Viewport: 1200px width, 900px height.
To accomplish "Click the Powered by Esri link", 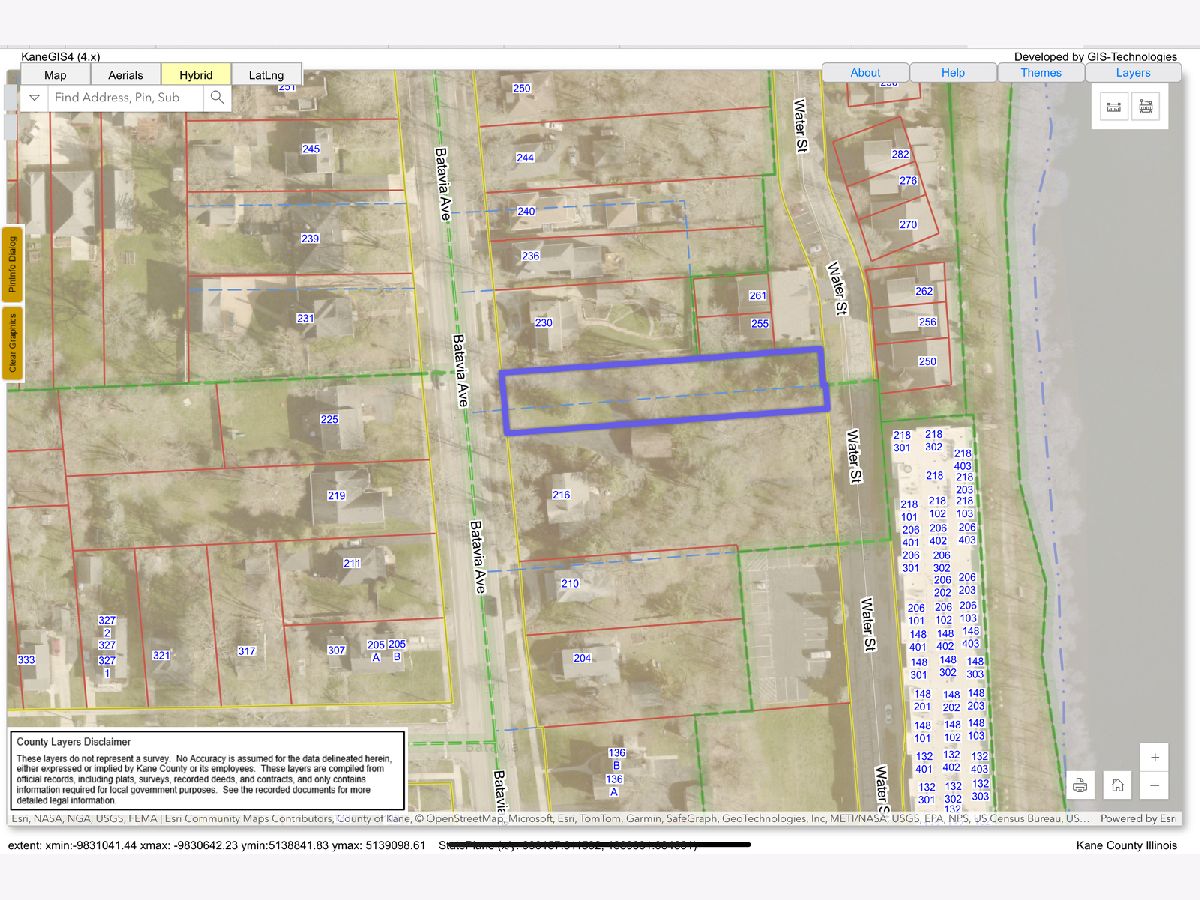I will click(1137, 819).
